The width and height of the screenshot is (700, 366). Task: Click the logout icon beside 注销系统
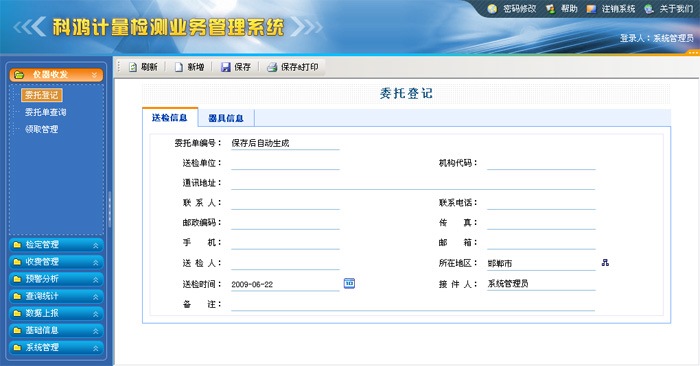(x=591, y=9)
